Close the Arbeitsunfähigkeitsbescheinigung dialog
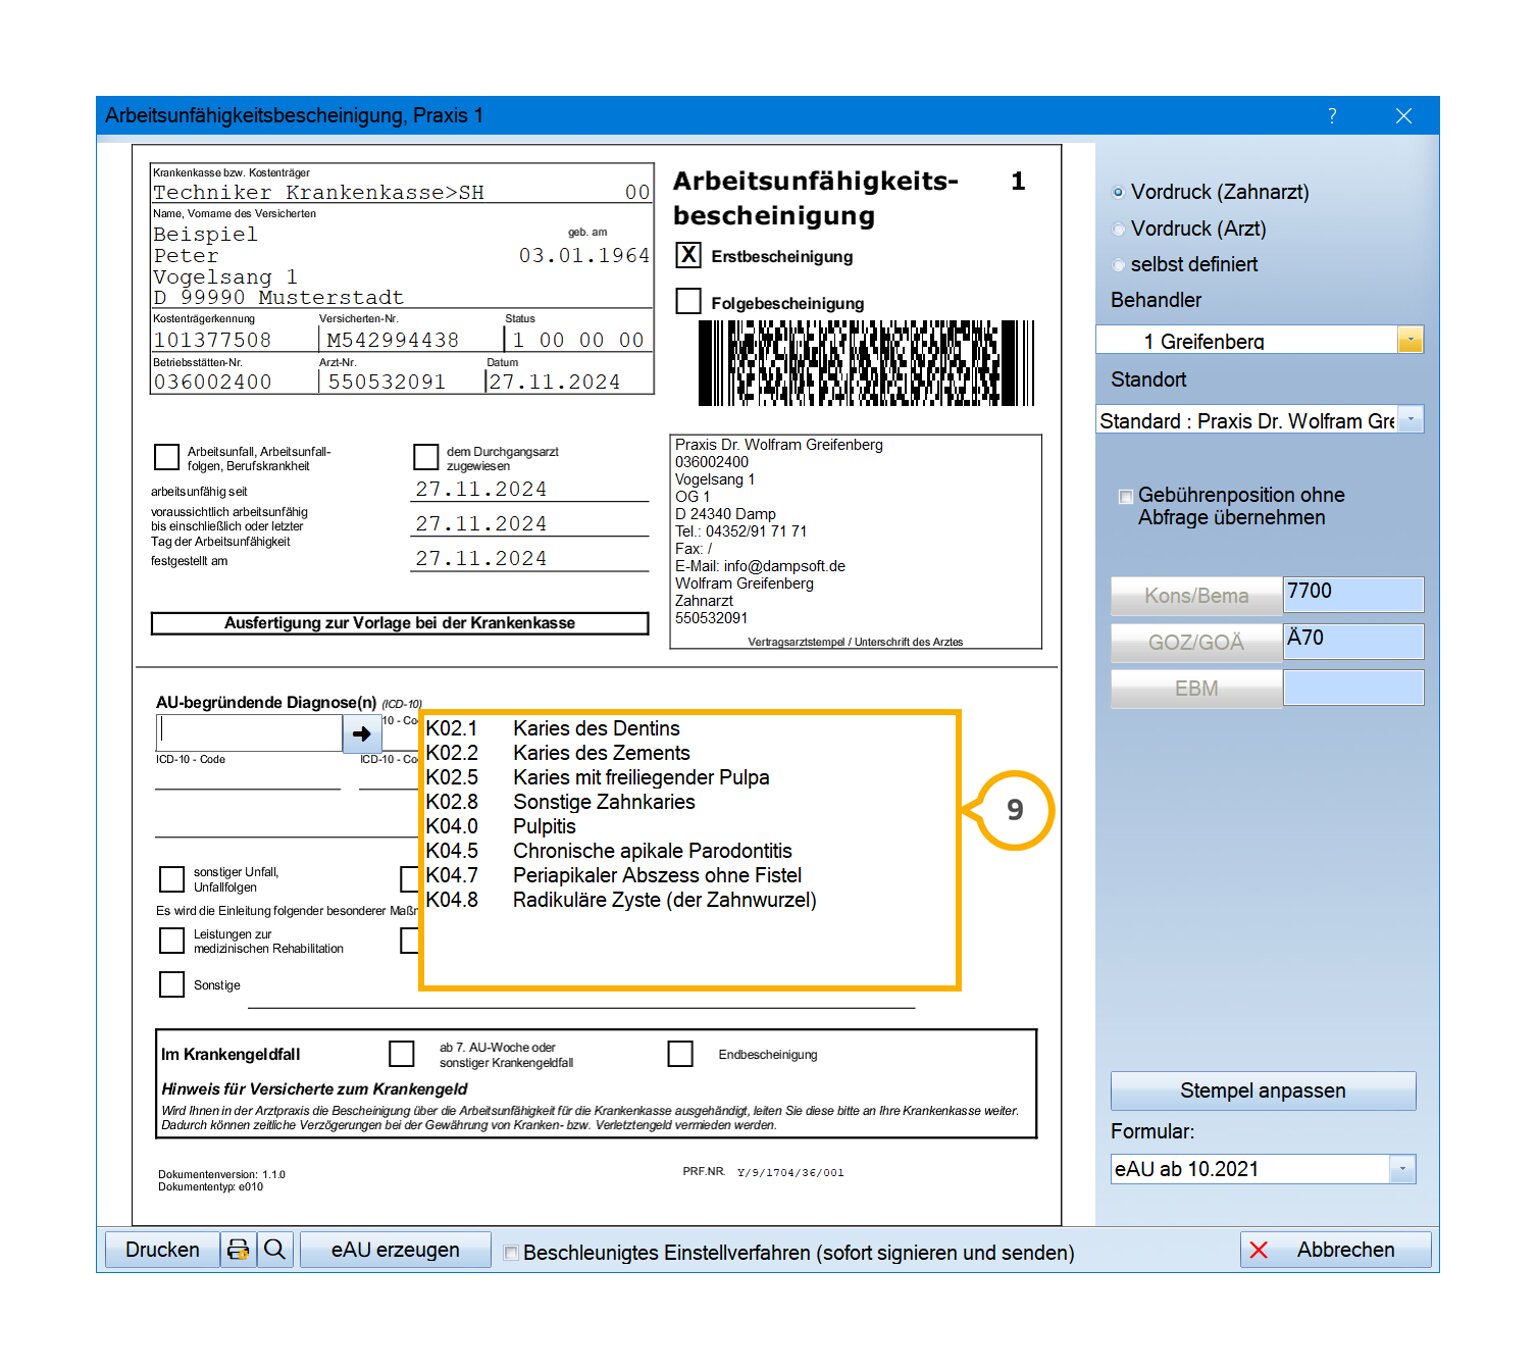Image resolution: width=1537 pixels, height=1370 pixels. point(1404,116)
